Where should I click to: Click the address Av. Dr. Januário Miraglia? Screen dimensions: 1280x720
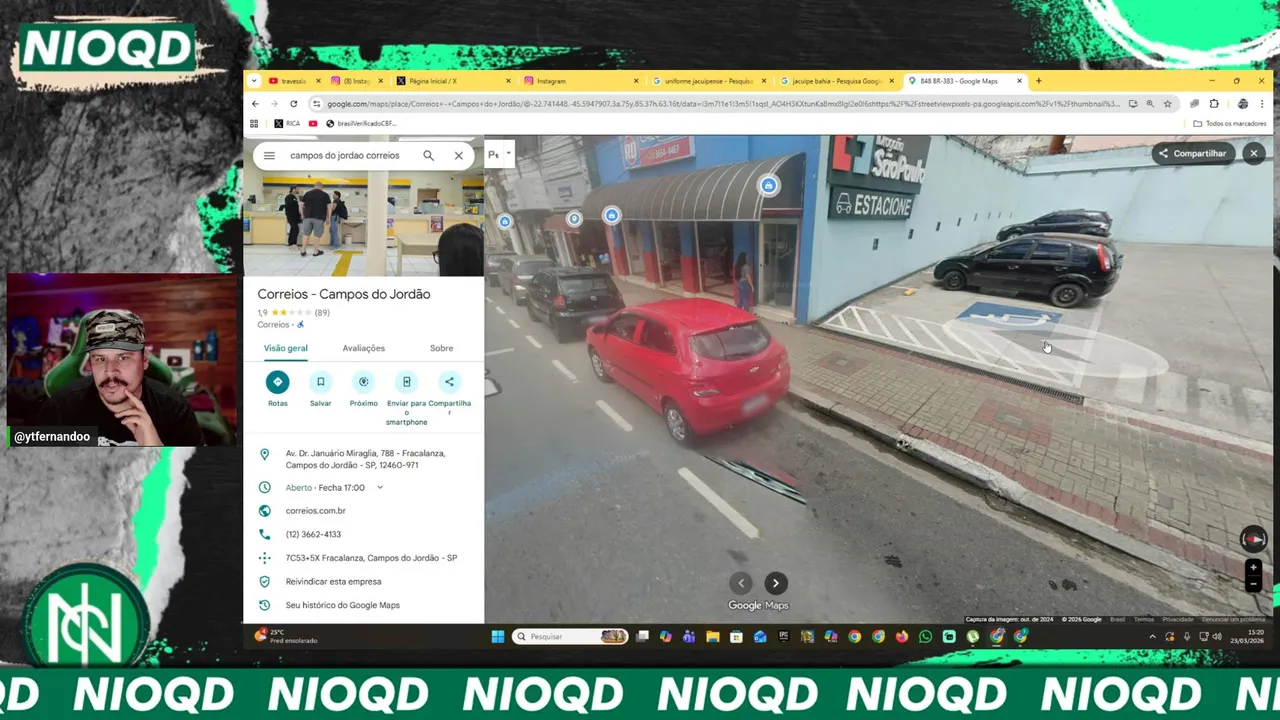coord(365,459)
